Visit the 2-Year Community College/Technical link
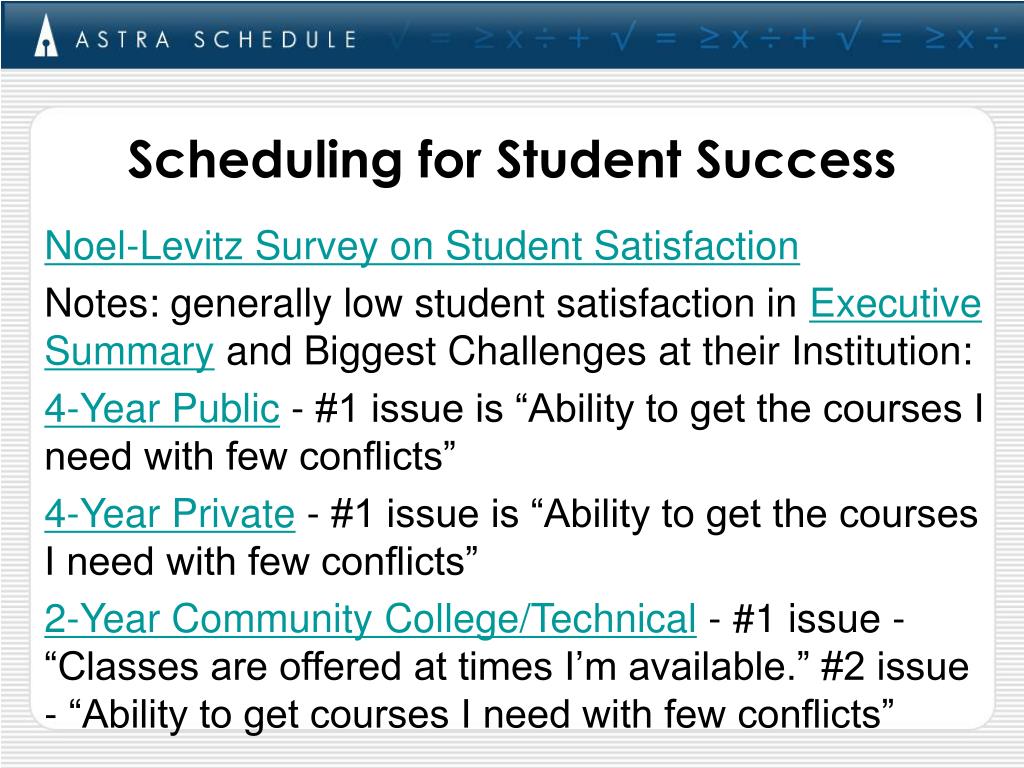1024x768 pixels. click(370, 618)
